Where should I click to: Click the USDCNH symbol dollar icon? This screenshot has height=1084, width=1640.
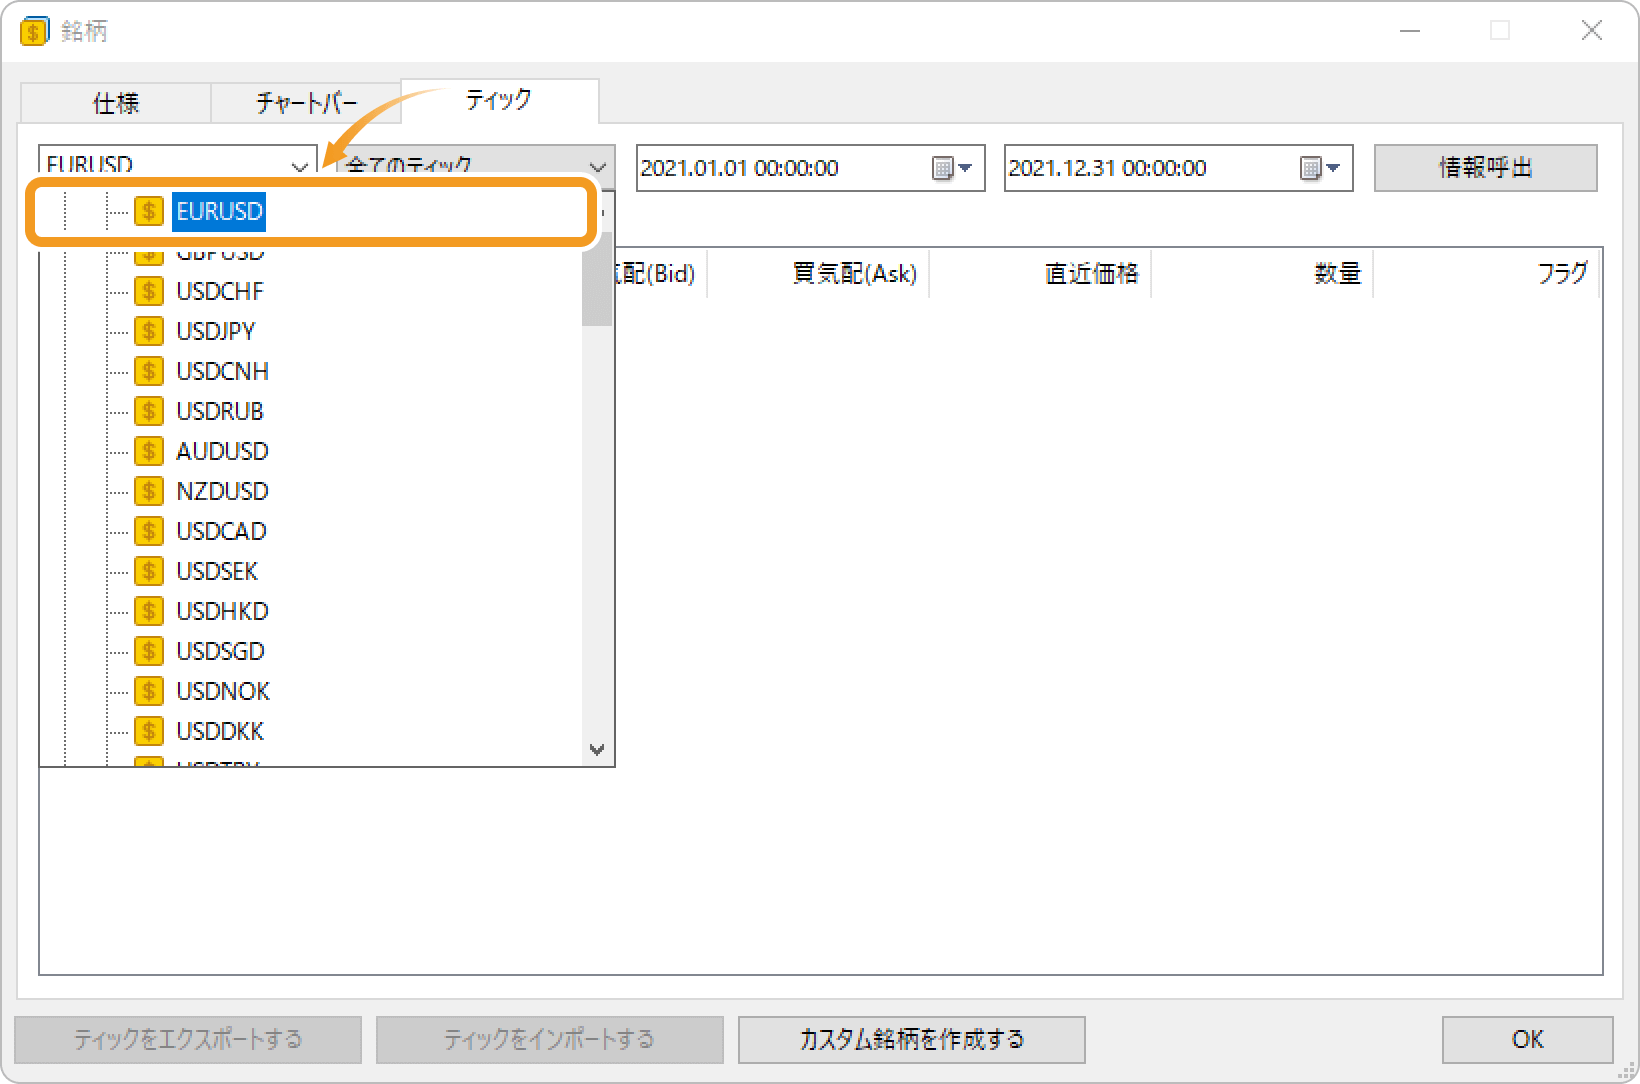pyautogui.click(x=149, y=371)
